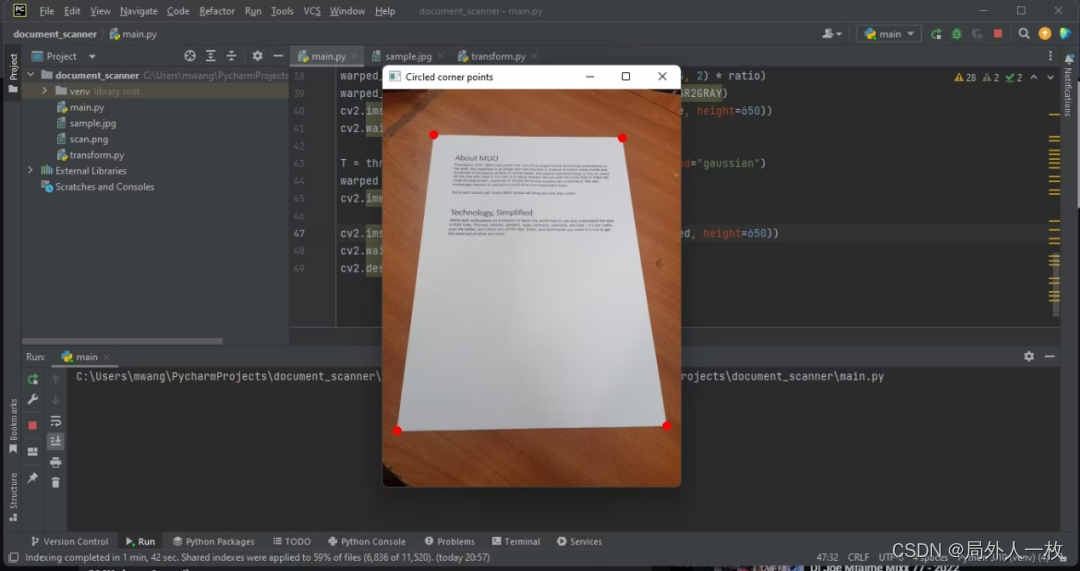Expand External Libraries node
1080x571 pixels.
tap(30, 170)
